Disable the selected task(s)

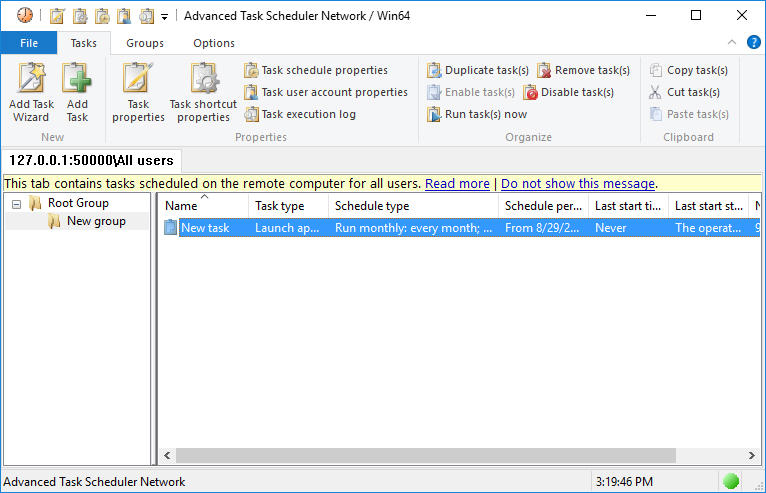[x=569, y=92]
